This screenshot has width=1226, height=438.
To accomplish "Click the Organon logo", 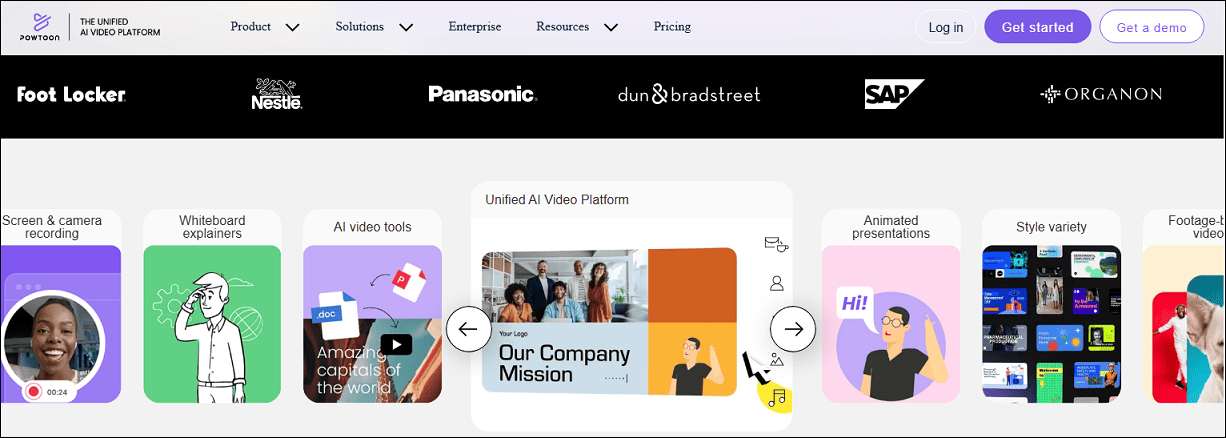I will pos(1100,94).
